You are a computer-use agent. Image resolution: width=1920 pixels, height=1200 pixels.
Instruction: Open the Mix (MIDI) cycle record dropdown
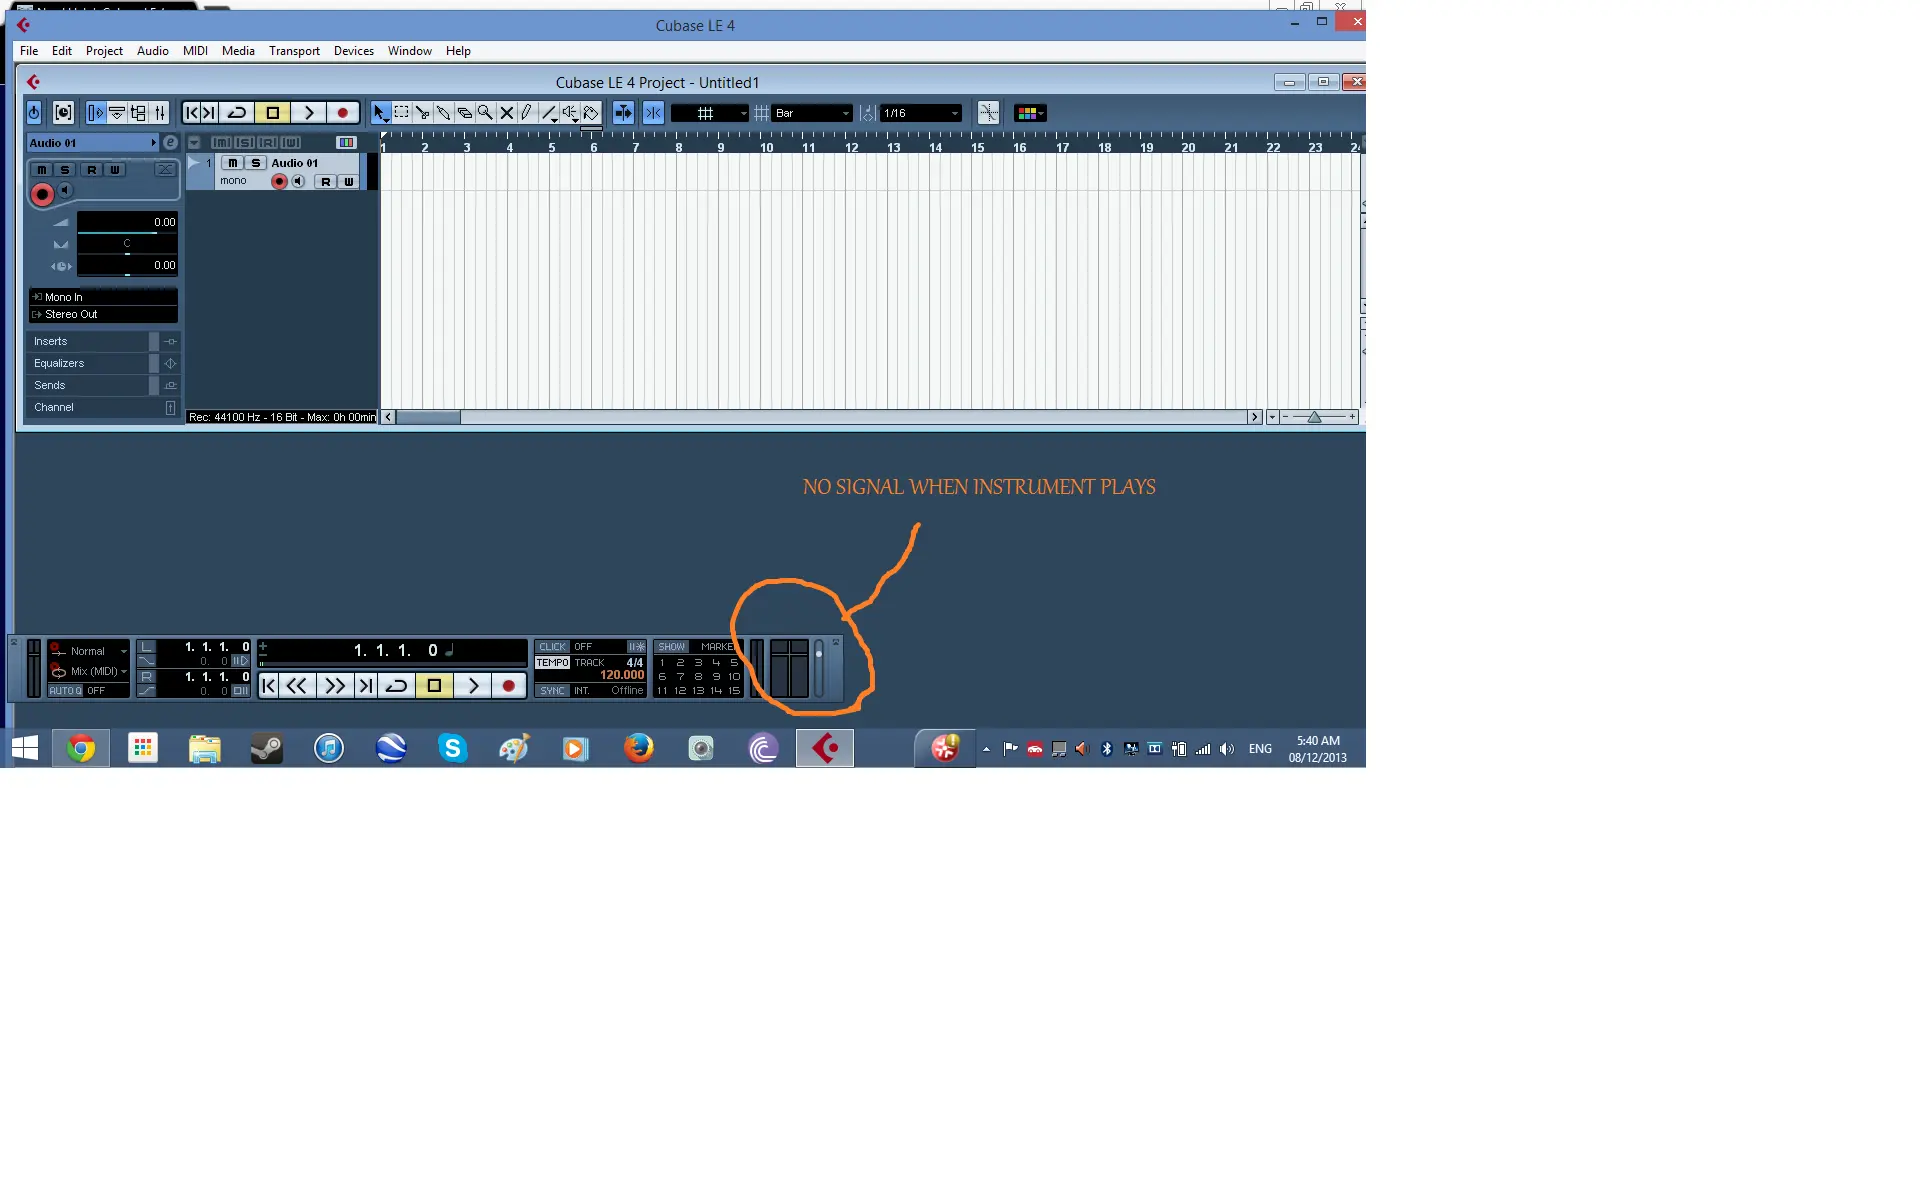click(90, 671)
